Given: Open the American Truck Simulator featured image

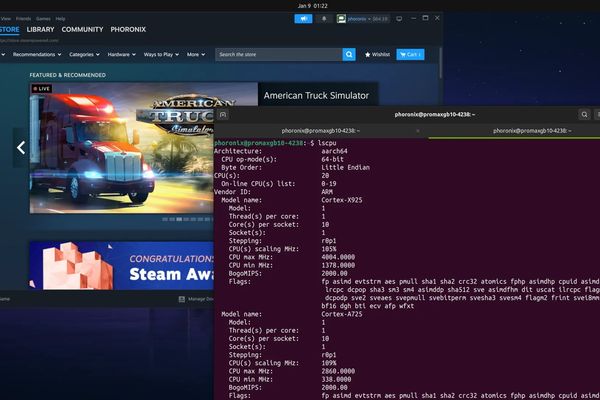Looking at the screenshot, I should coord(122,148).
